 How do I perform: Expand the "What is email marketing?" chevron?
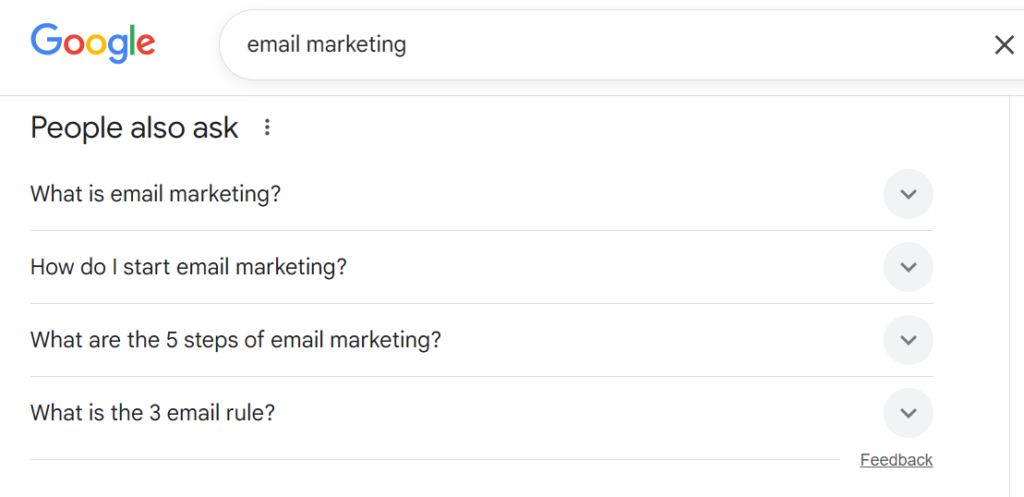click(x=908, y=194)
